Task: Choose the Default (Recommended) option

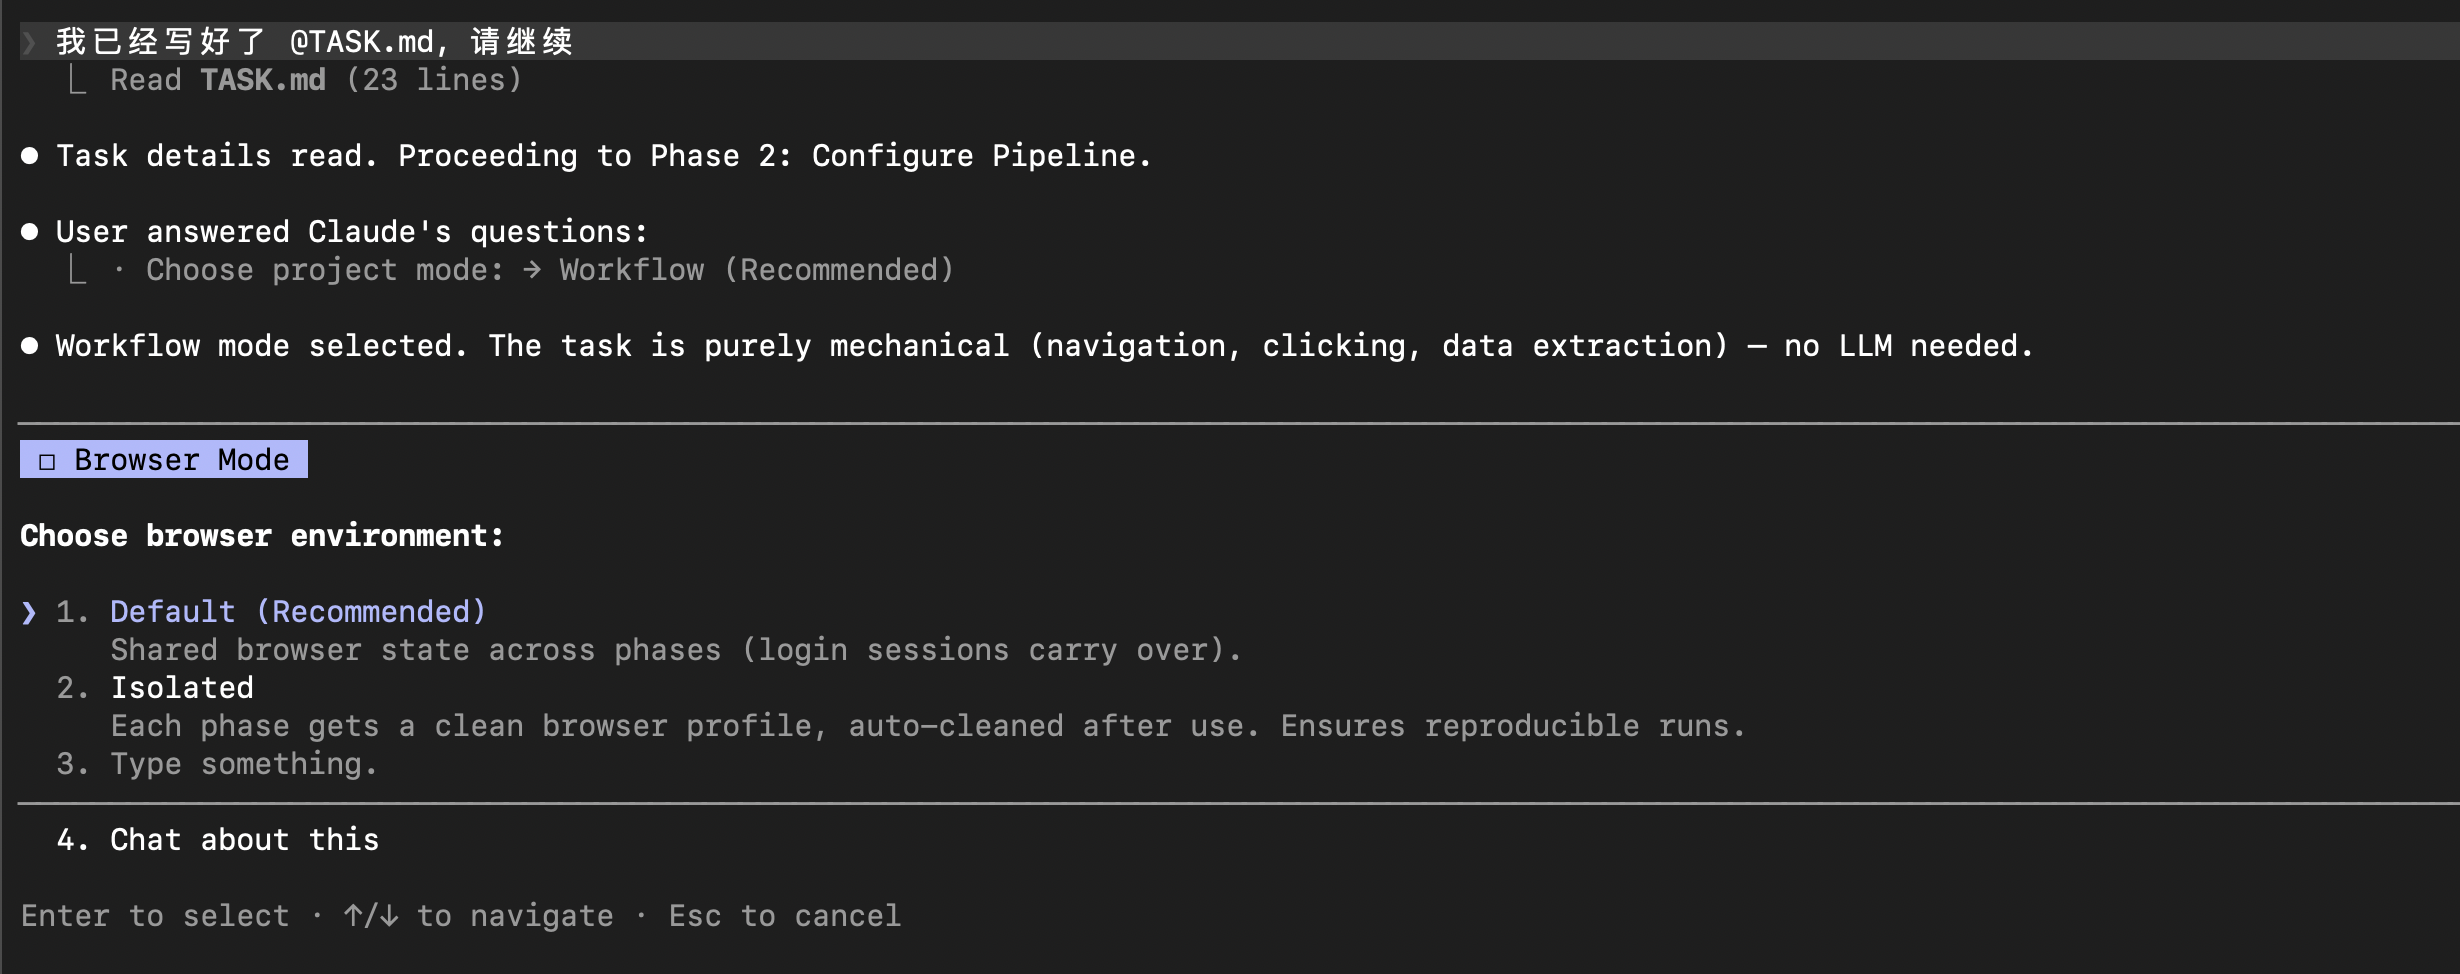Action: (x=297, y=612)
